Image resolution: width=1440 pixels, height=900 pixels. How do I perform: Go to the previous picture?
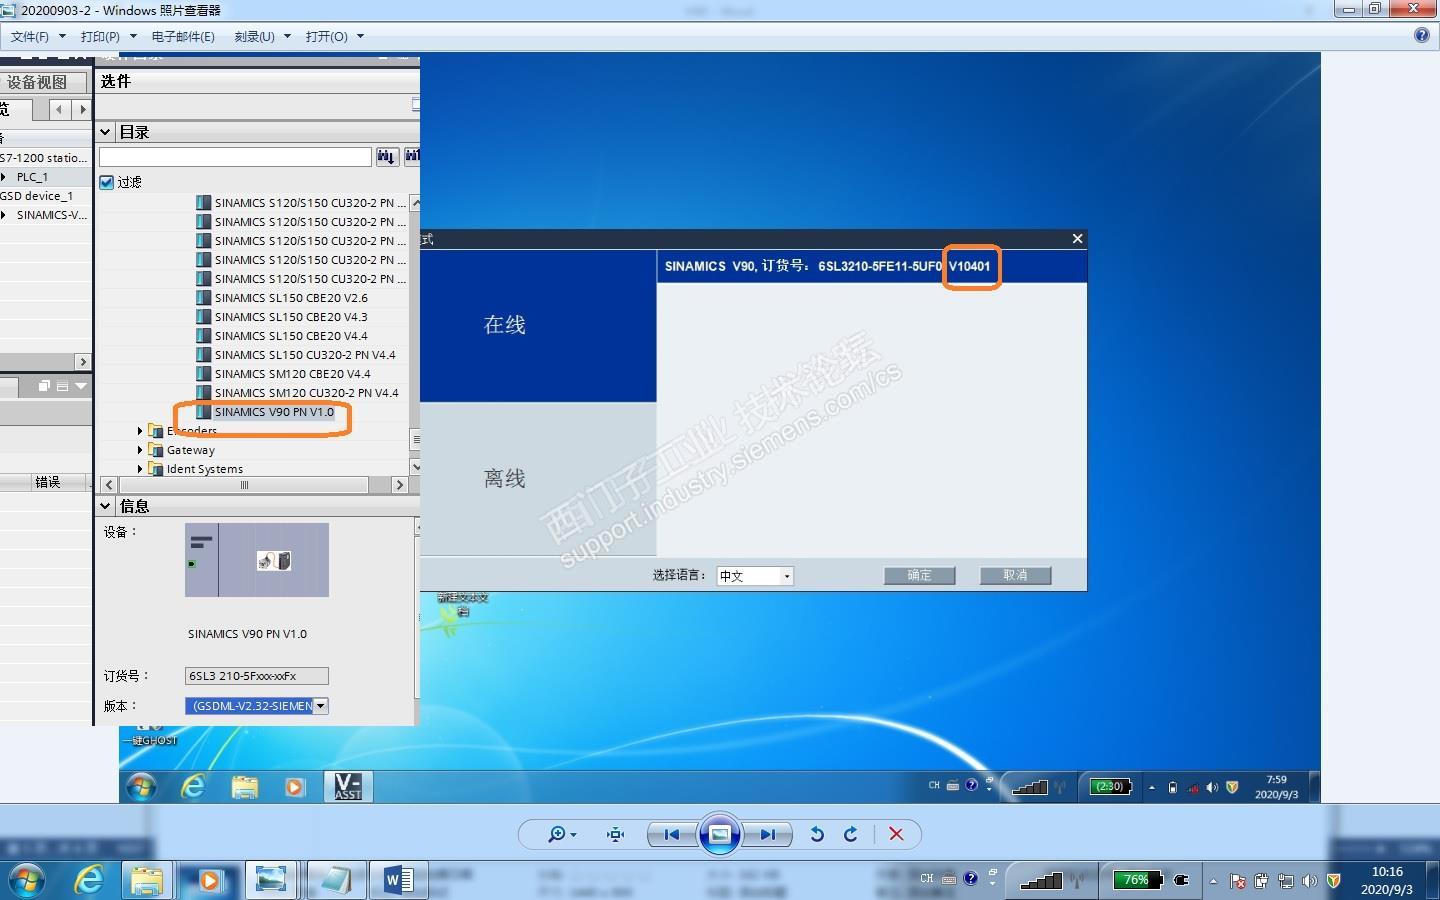(671, 834)
